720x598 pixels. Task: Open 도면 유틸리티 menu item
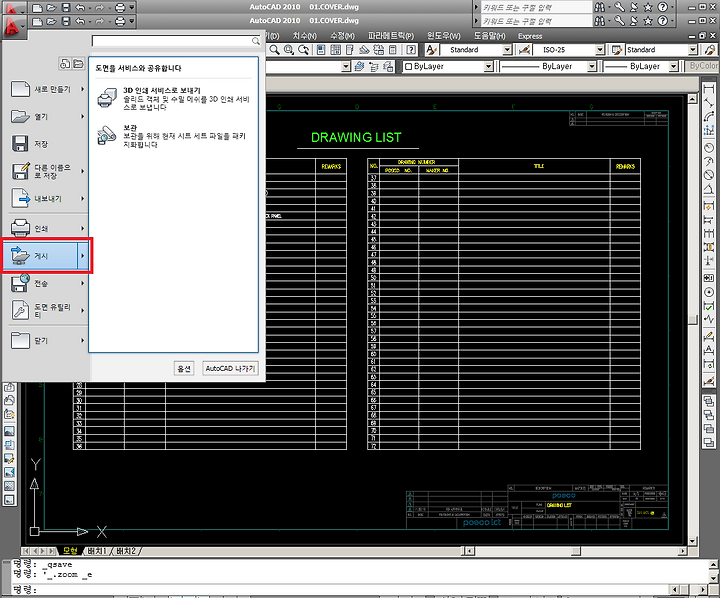point(44,310)
